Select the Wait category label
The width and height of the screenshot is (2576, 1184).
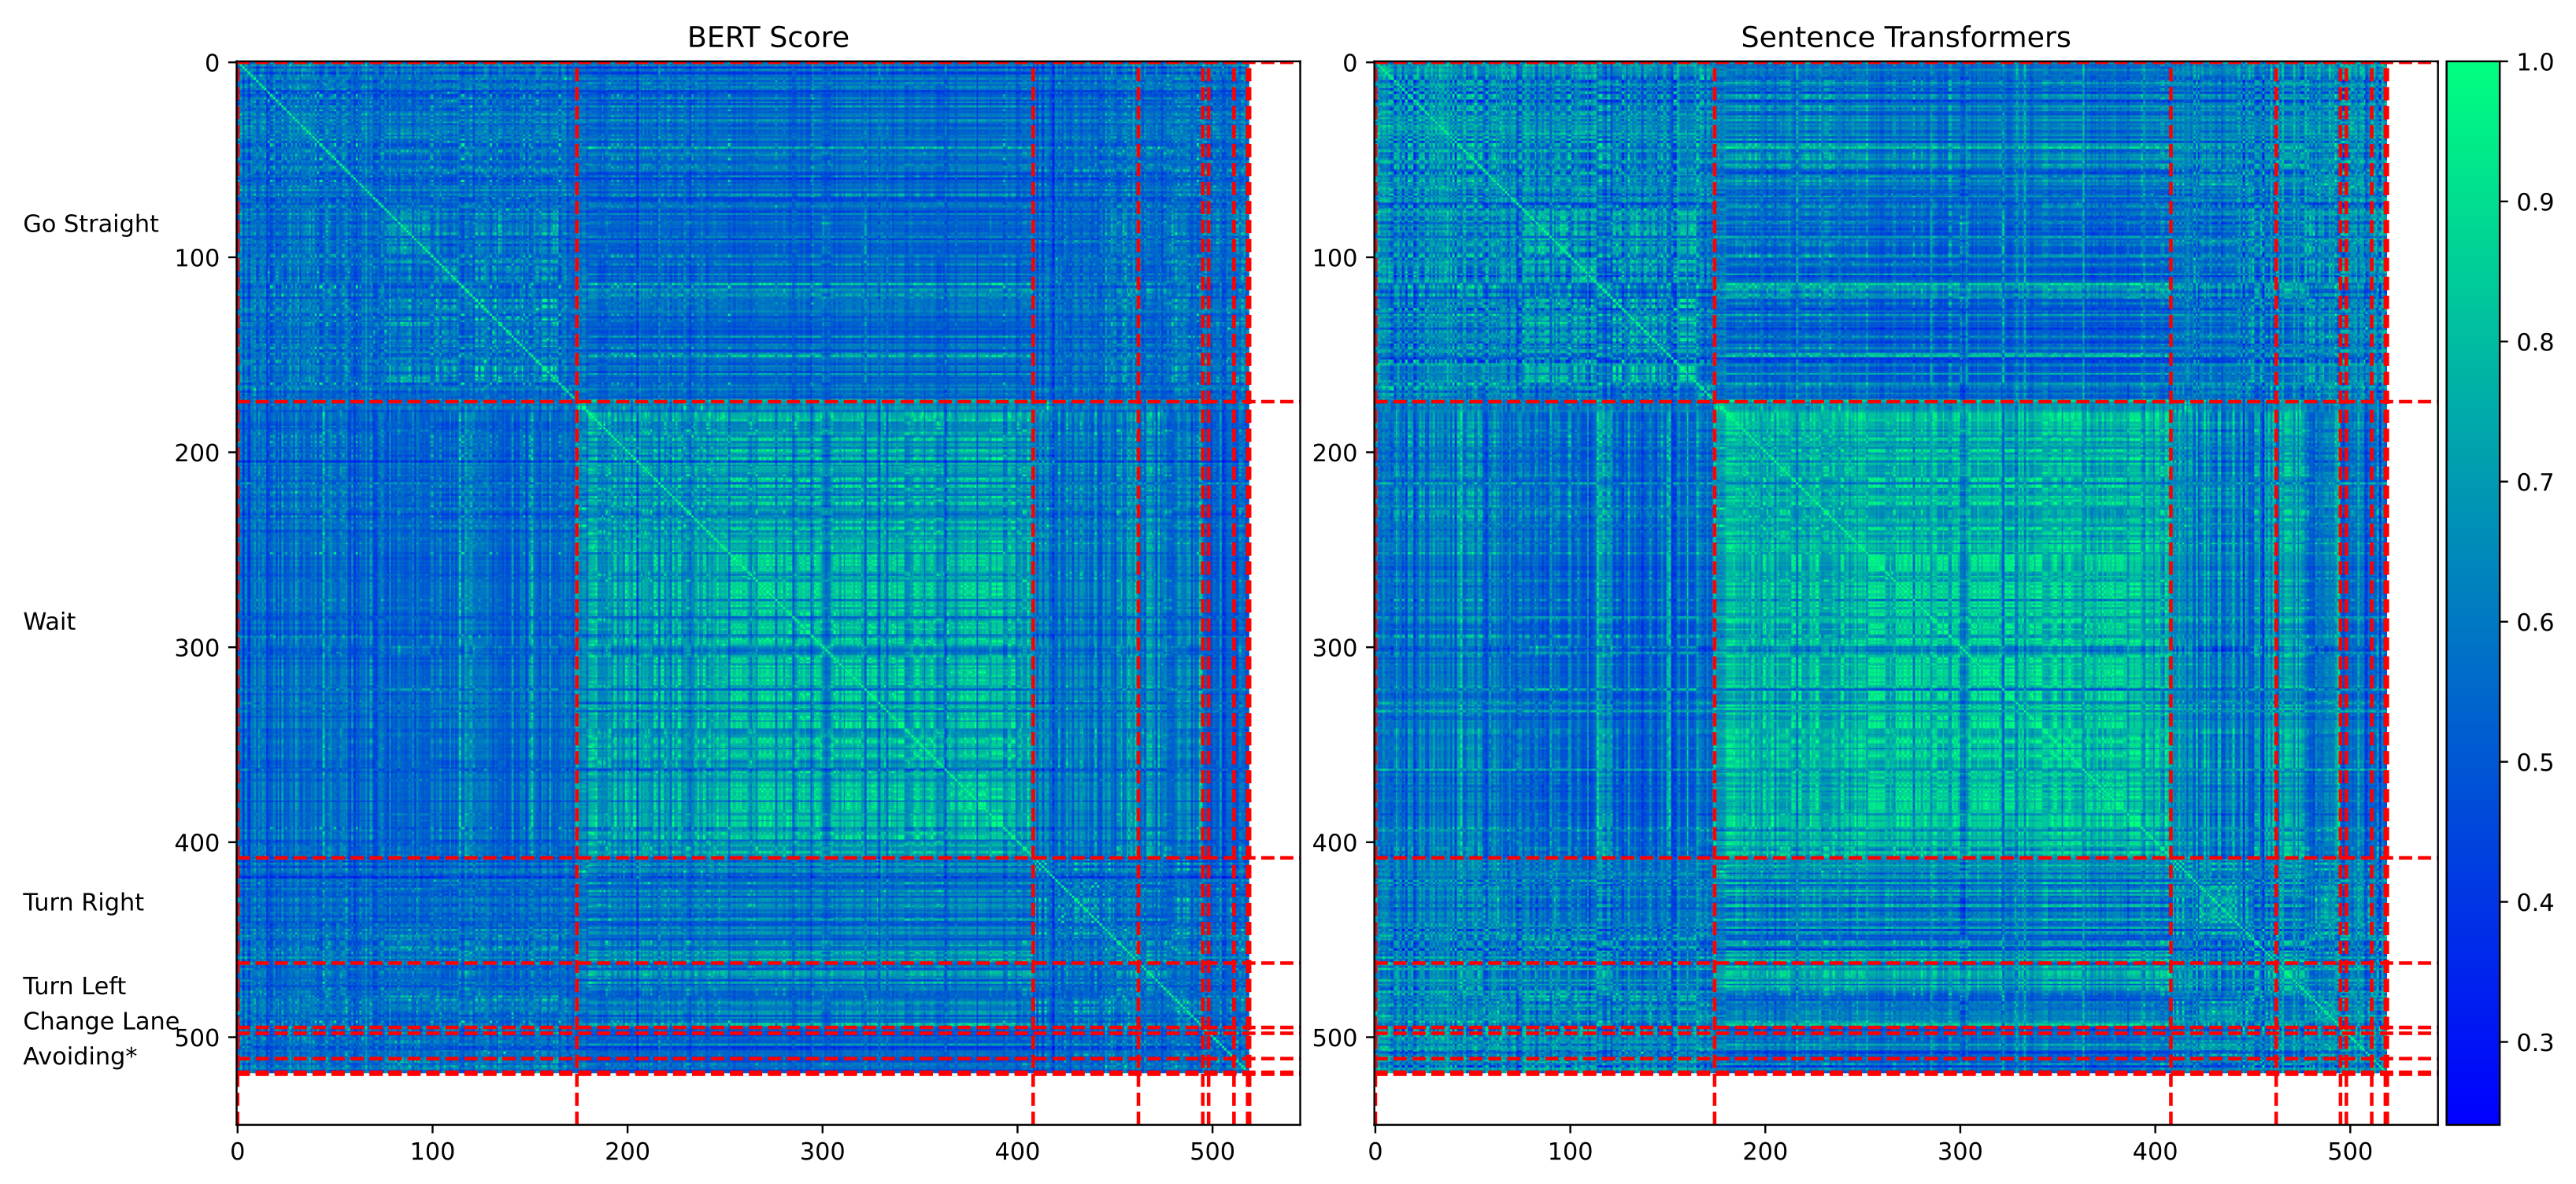pyautogui.click(x=49, y=622)
